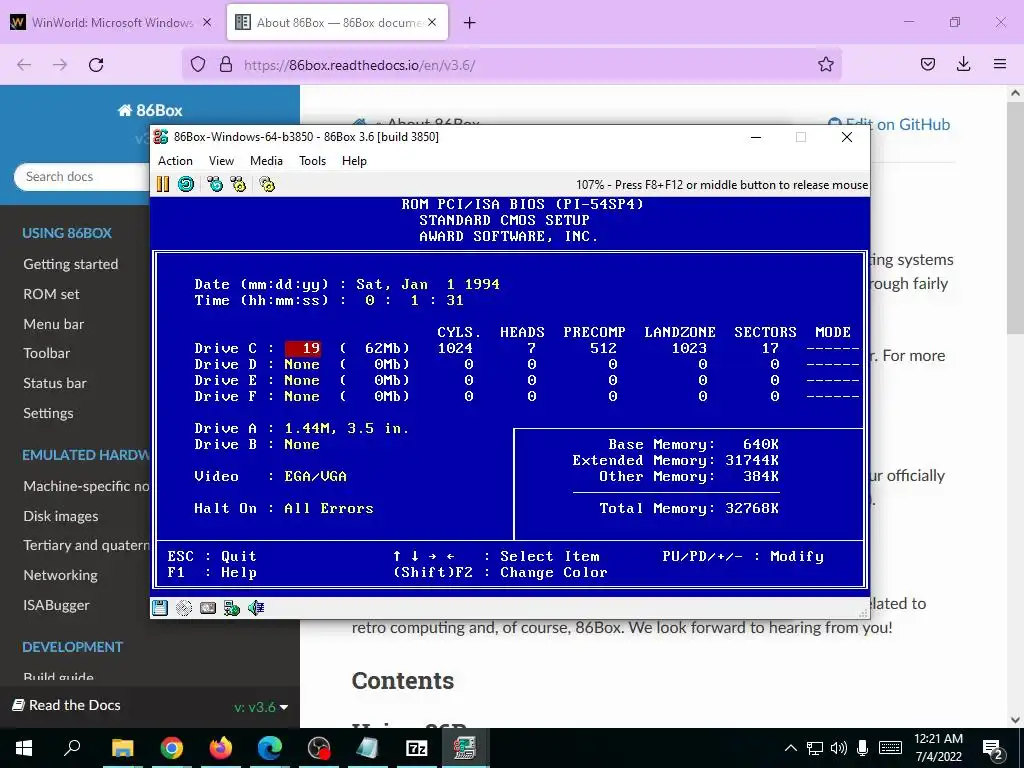Click the Halt On All Errors value
This screenshot has height=768, width=1024.
[328, 508]
